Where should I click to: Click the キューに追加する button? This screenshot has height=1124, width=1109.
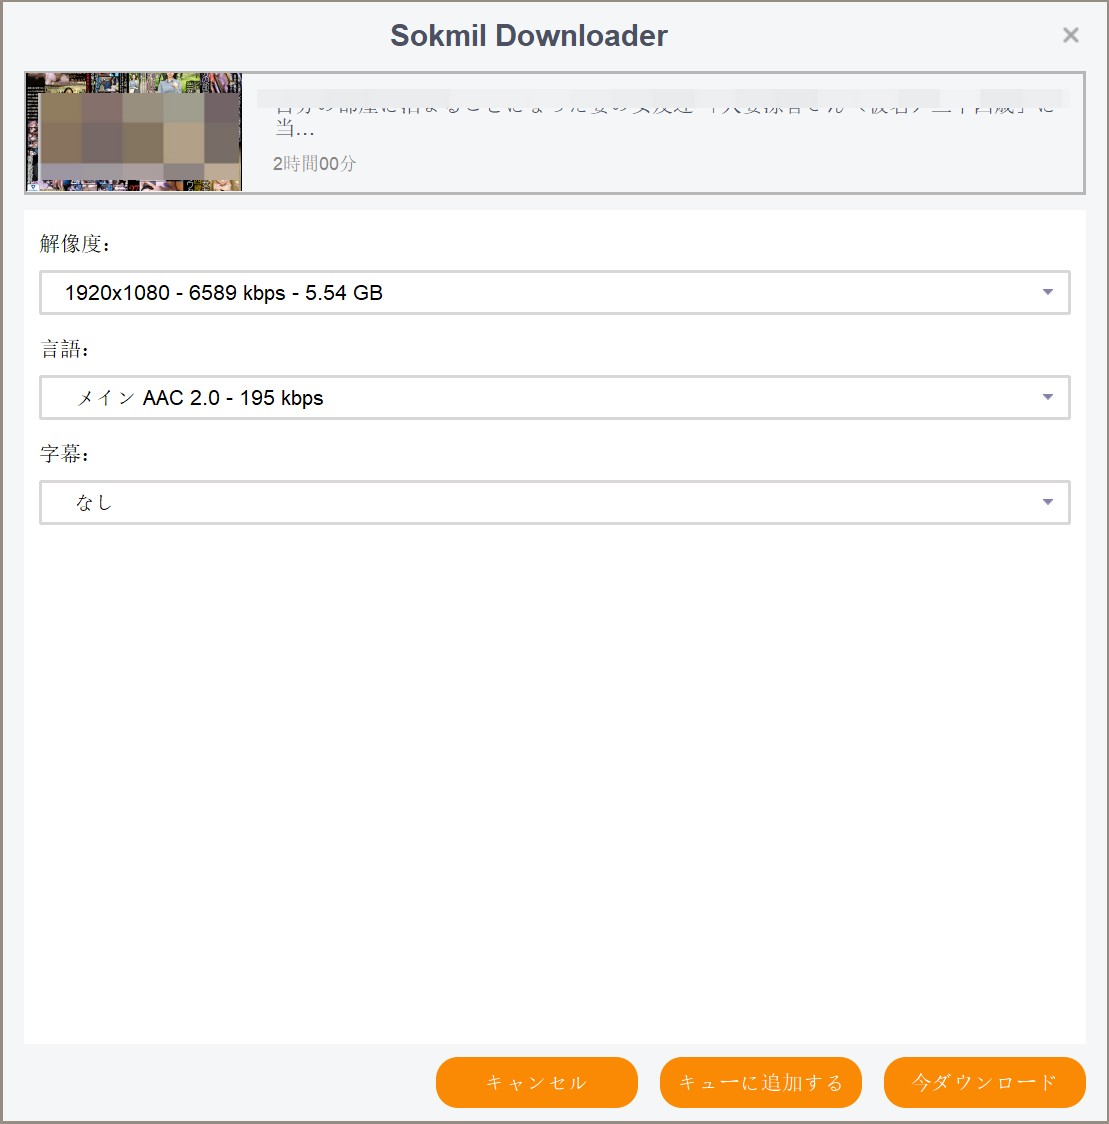click(761, 1082)
